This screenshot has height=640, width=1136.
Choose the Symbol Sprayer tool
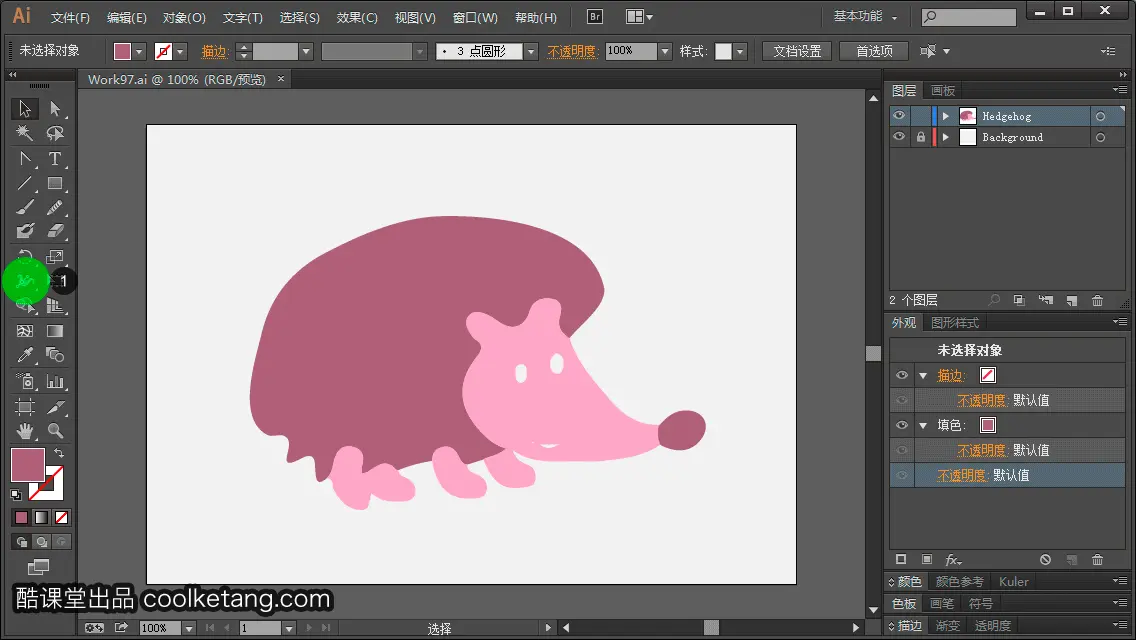point(25,381)
